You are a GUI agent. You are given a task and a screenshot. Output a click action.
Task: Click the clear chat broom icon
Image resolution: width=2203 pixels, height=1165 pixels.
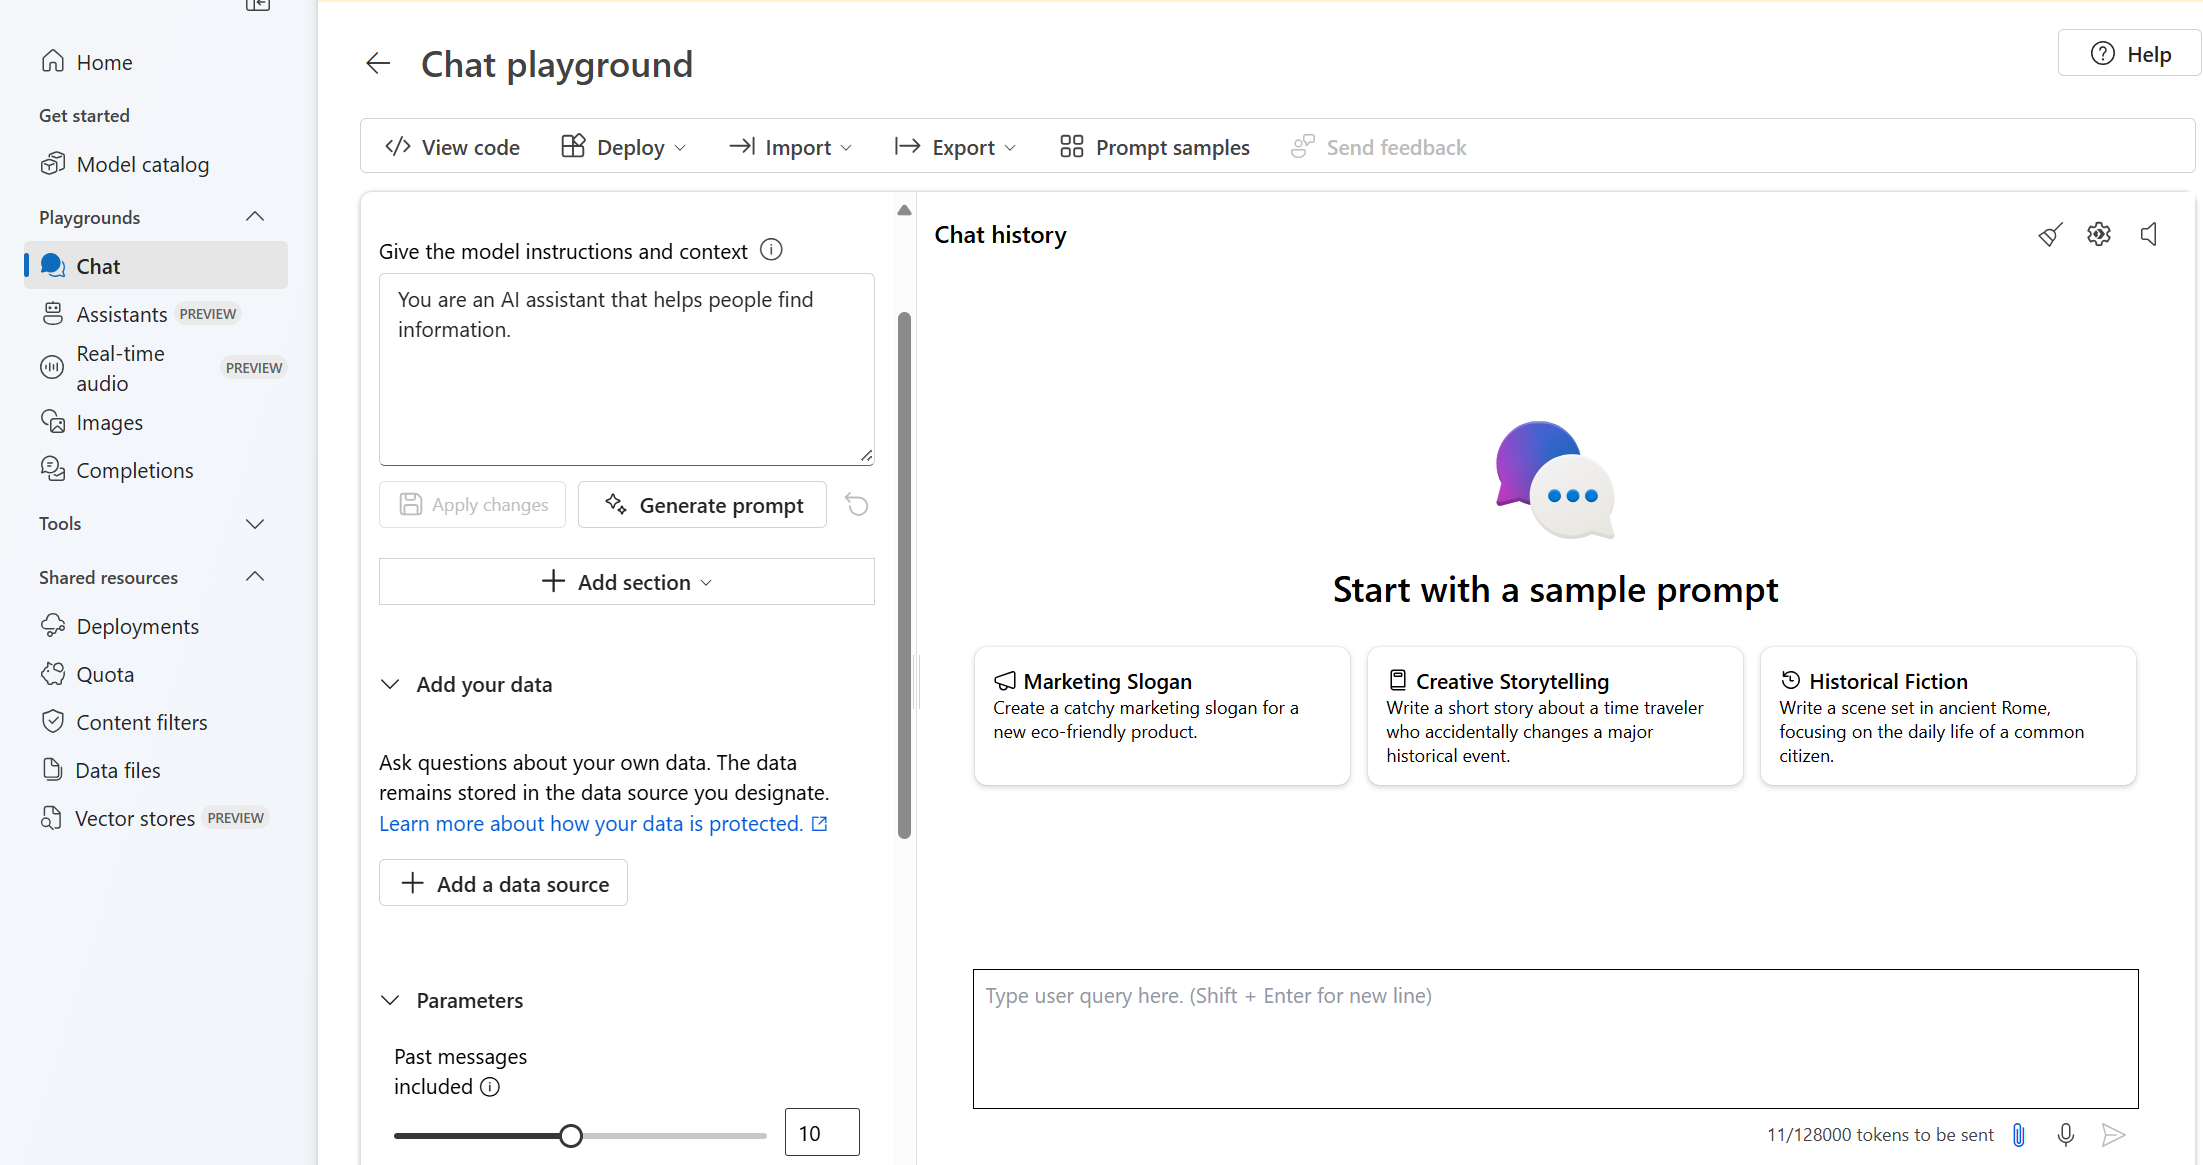[2050, 235]
